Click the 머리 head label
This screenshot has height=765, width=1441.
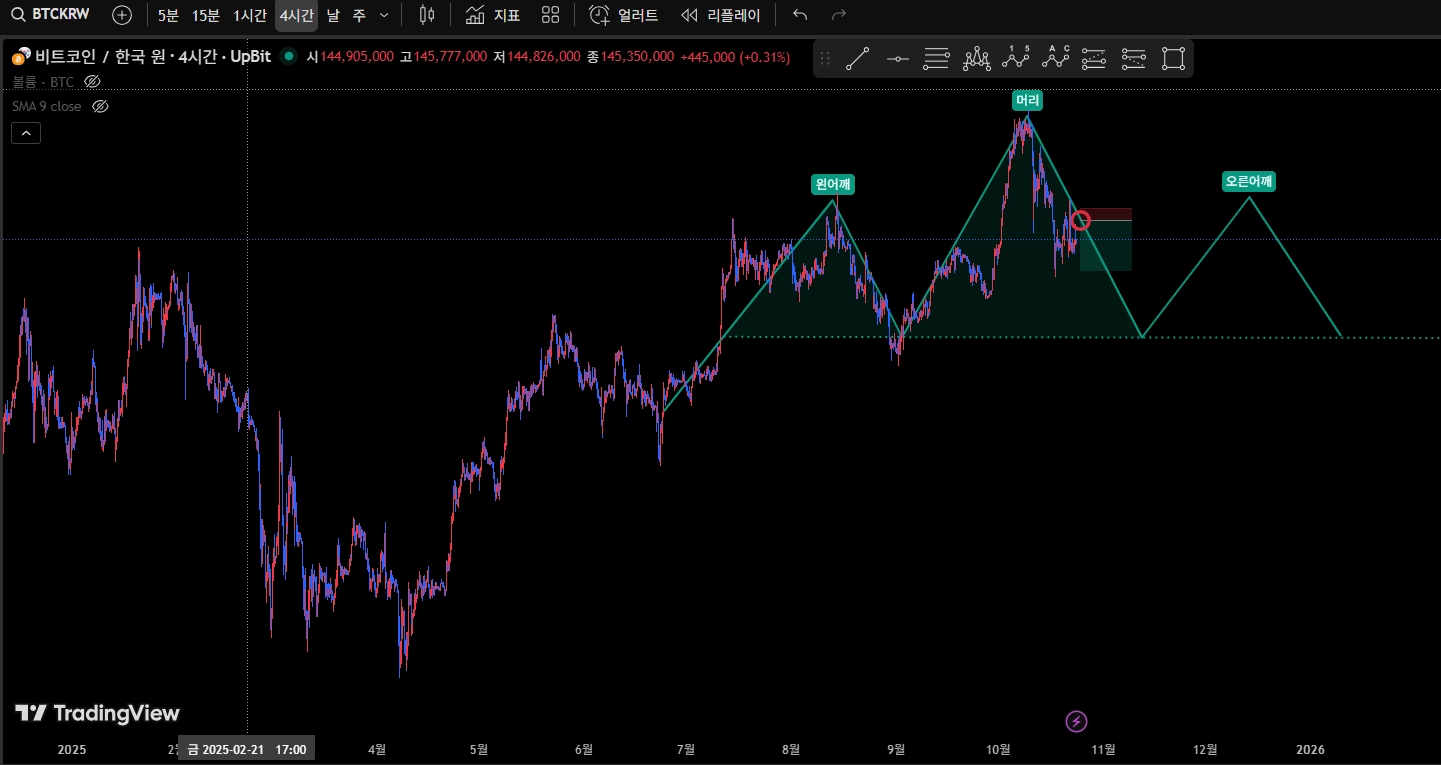pyautogui.click(x=1027, y=101)
